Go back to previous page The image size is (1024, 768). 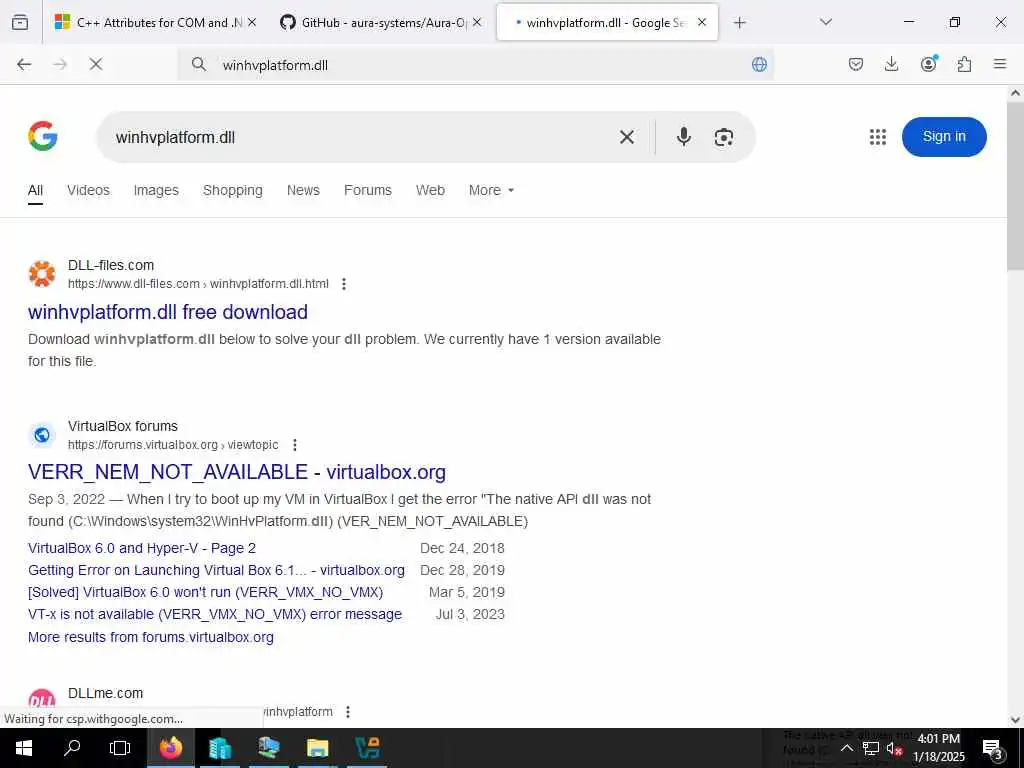pyautogui.click(x=24, y=64)
